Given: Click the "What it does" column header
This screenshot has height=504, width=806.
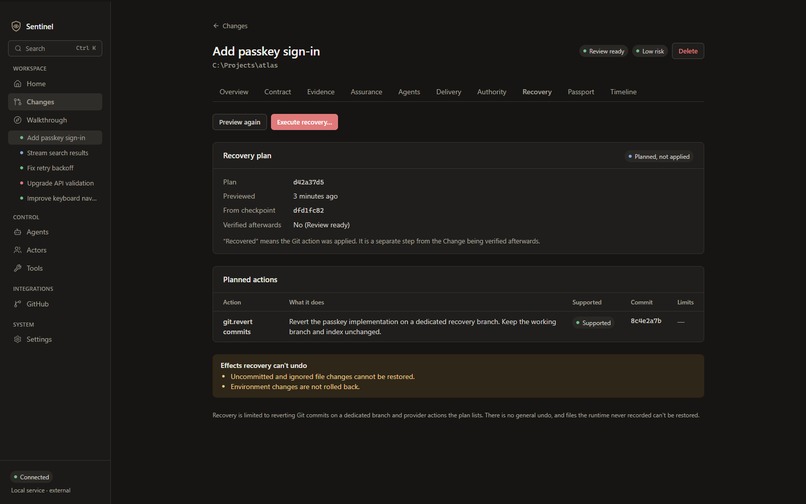Looking at the screenshot, I should 306,302.
